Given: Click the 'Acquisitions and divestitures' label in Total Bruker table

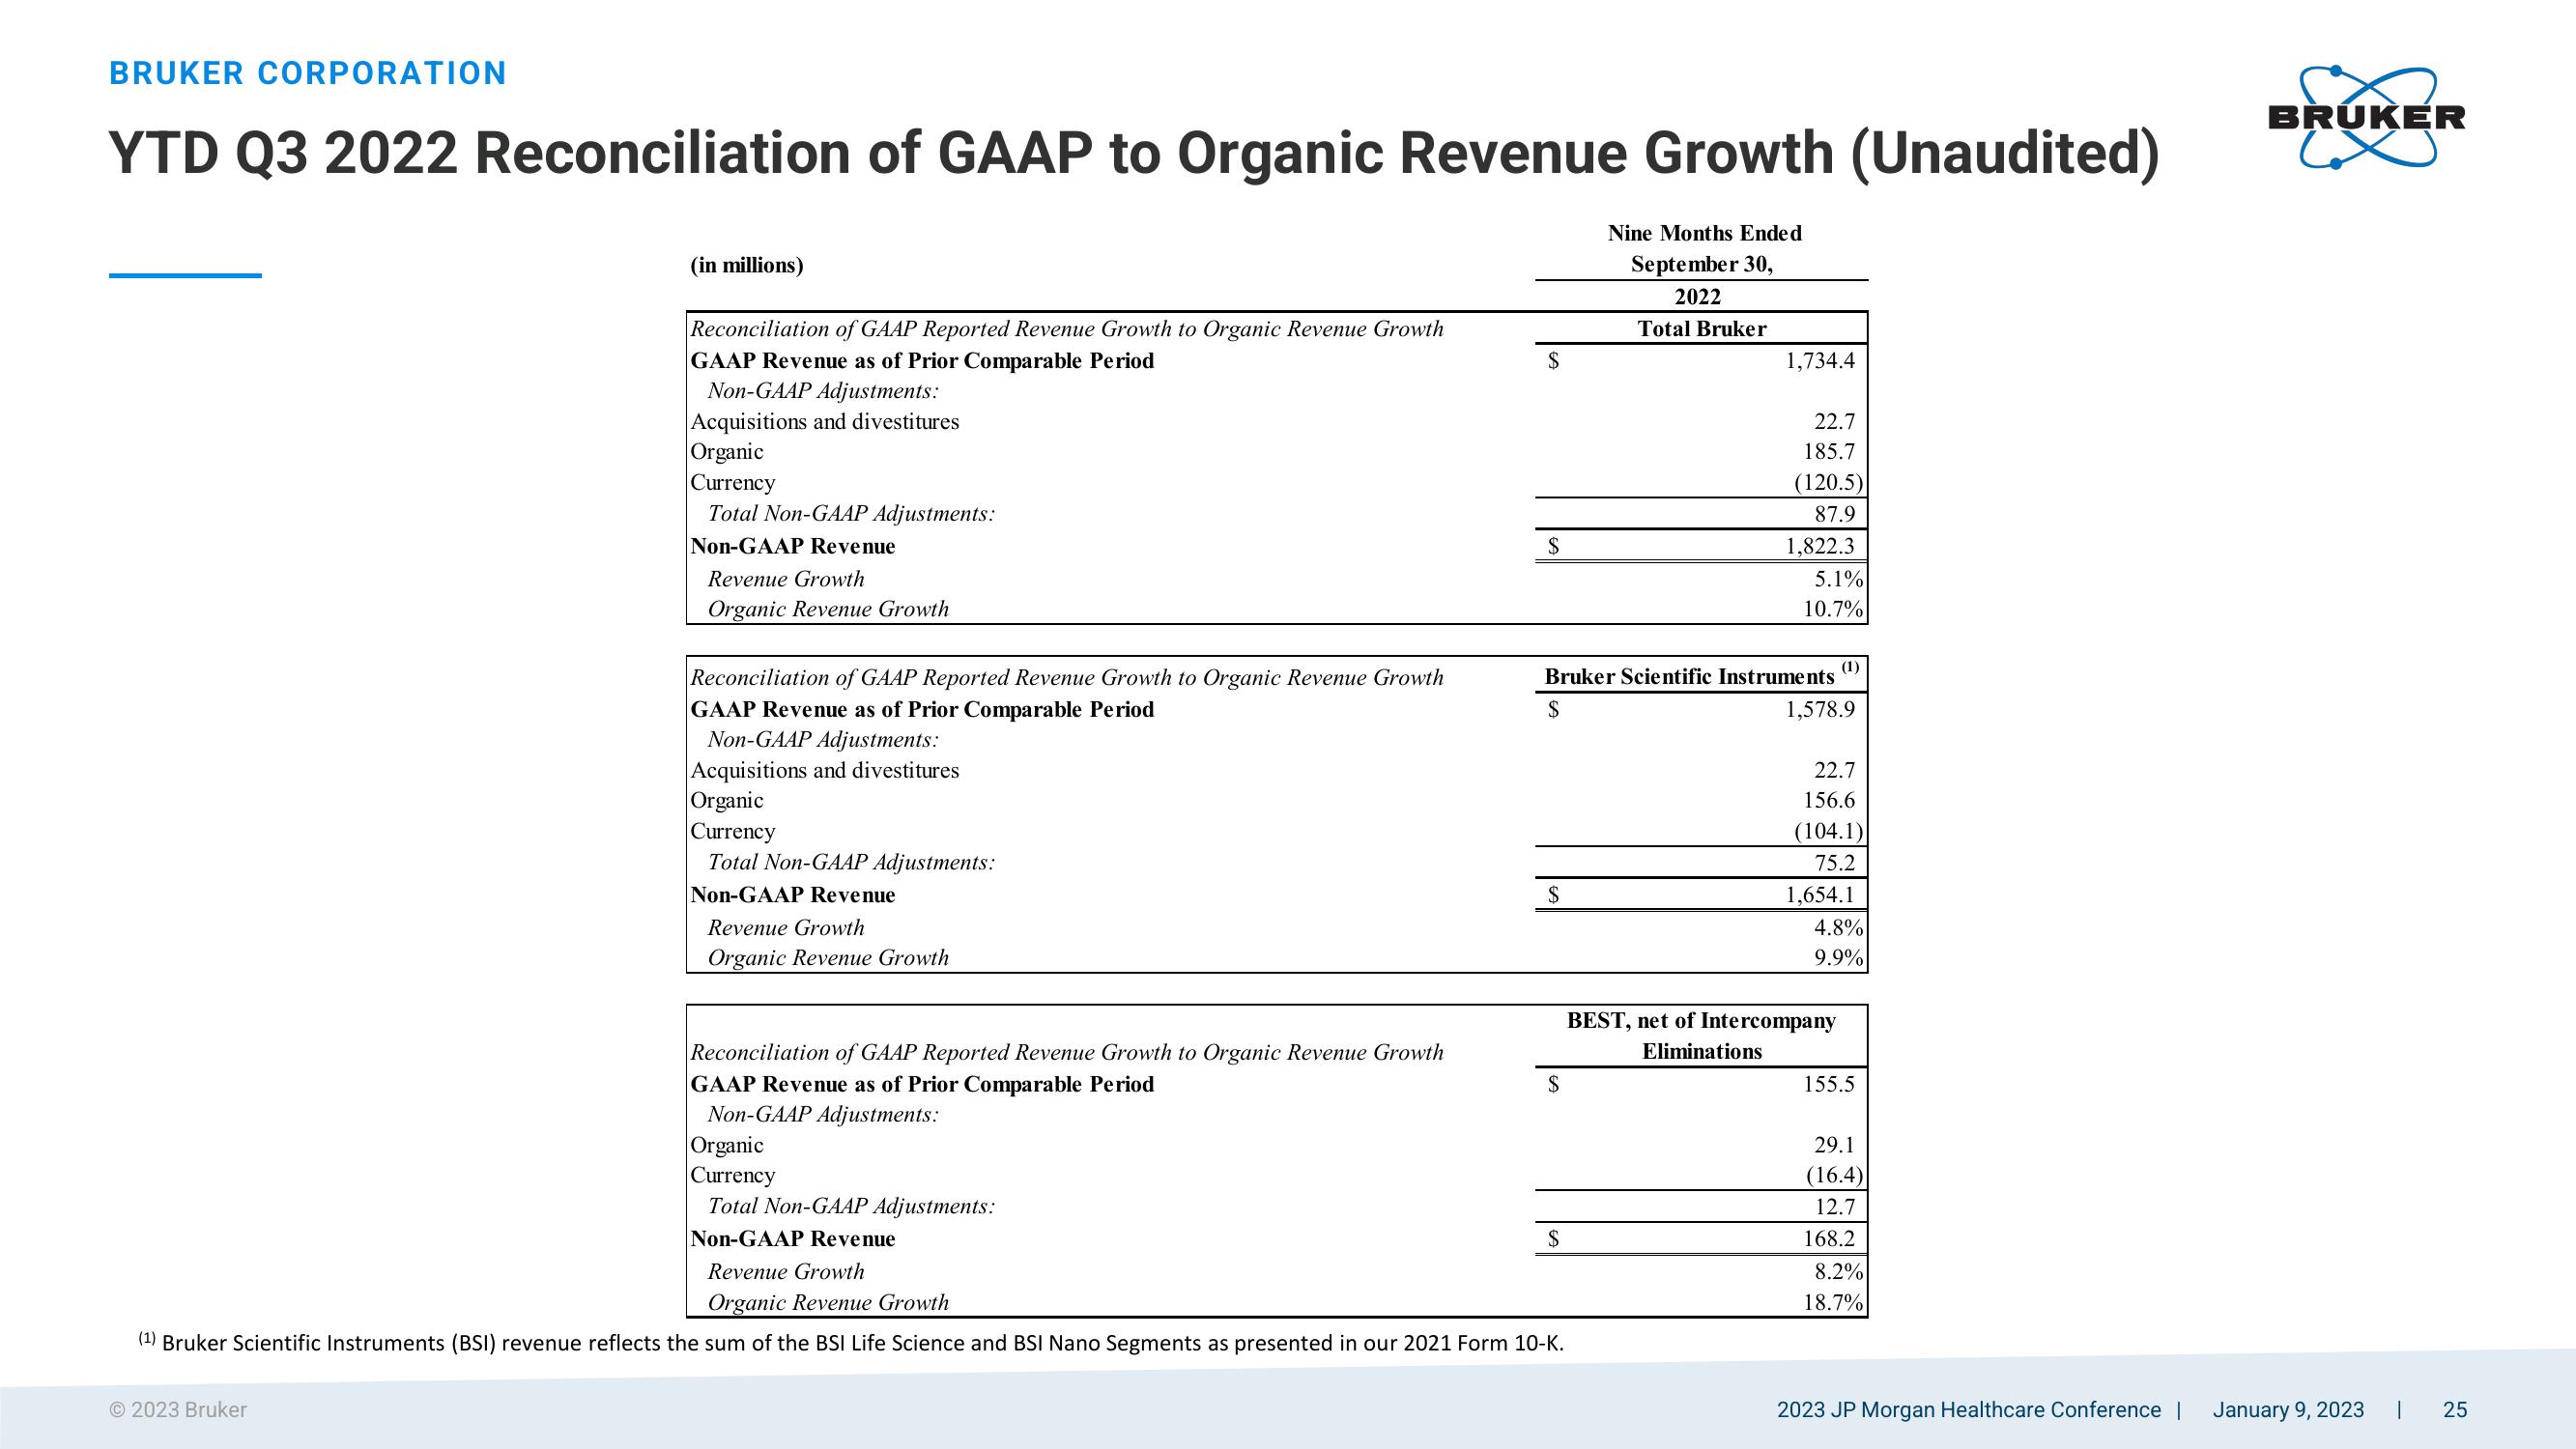Looking at the screenshot, I should coord(825,422).
